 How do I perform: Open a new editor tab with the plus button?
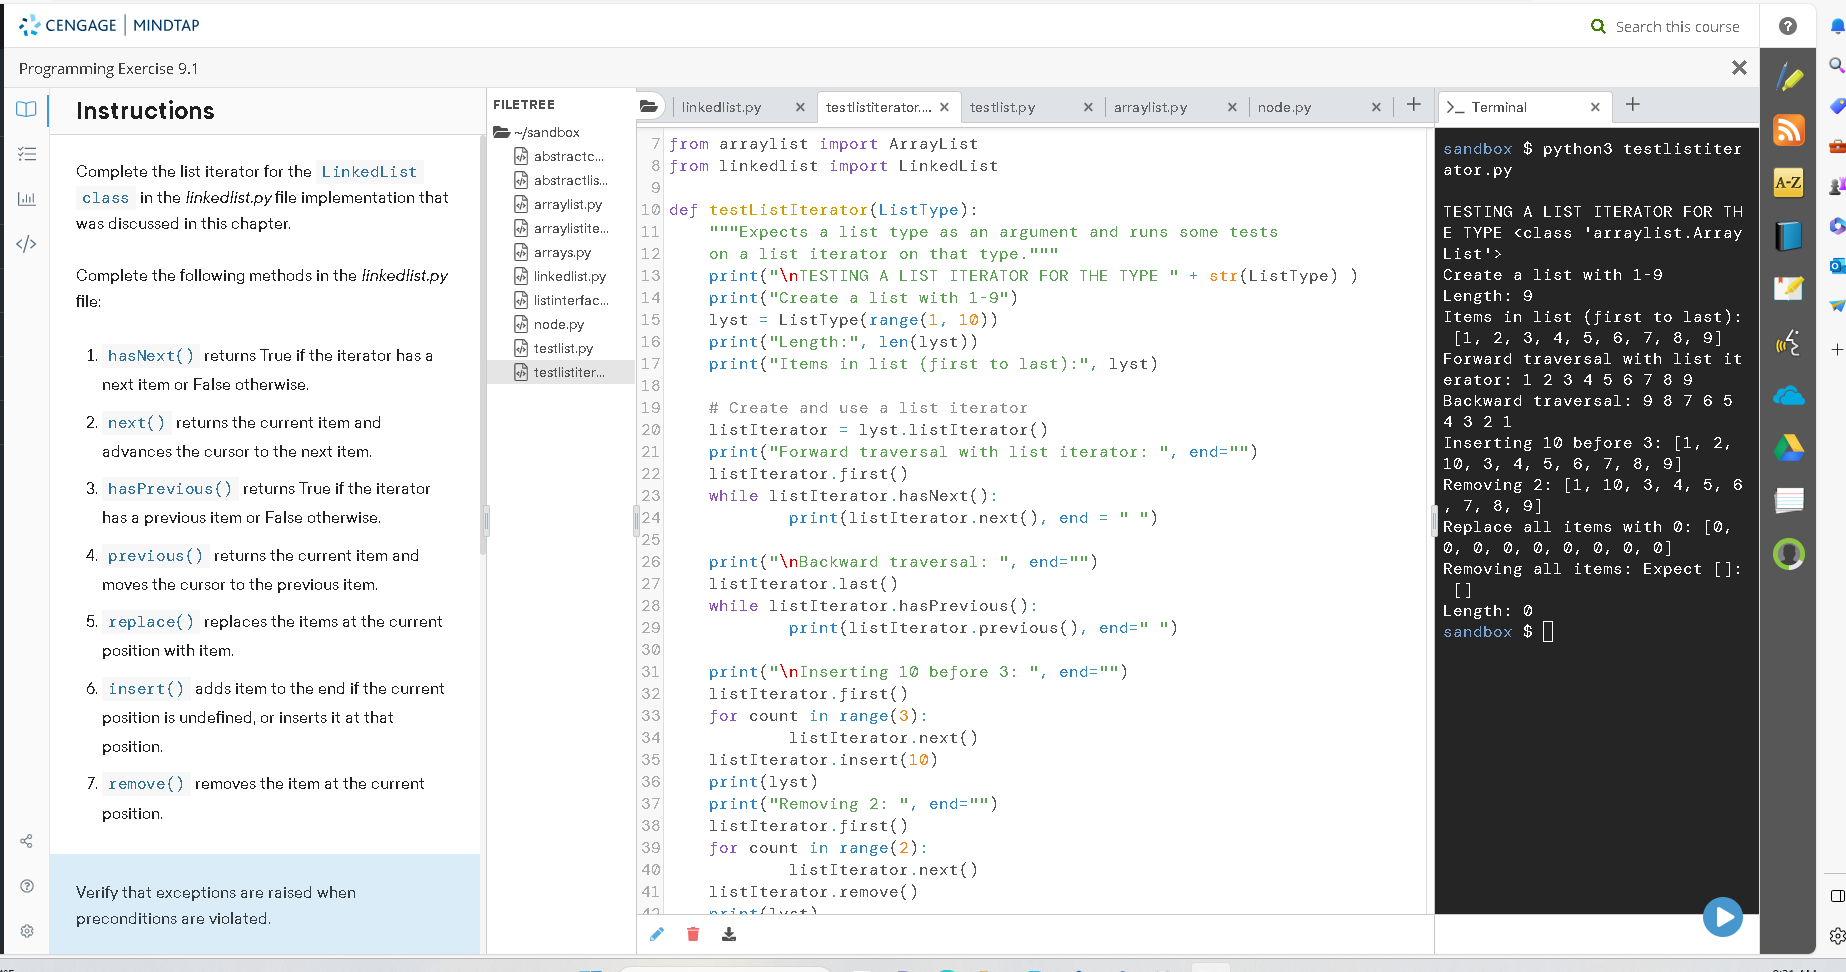(1413, 104)
